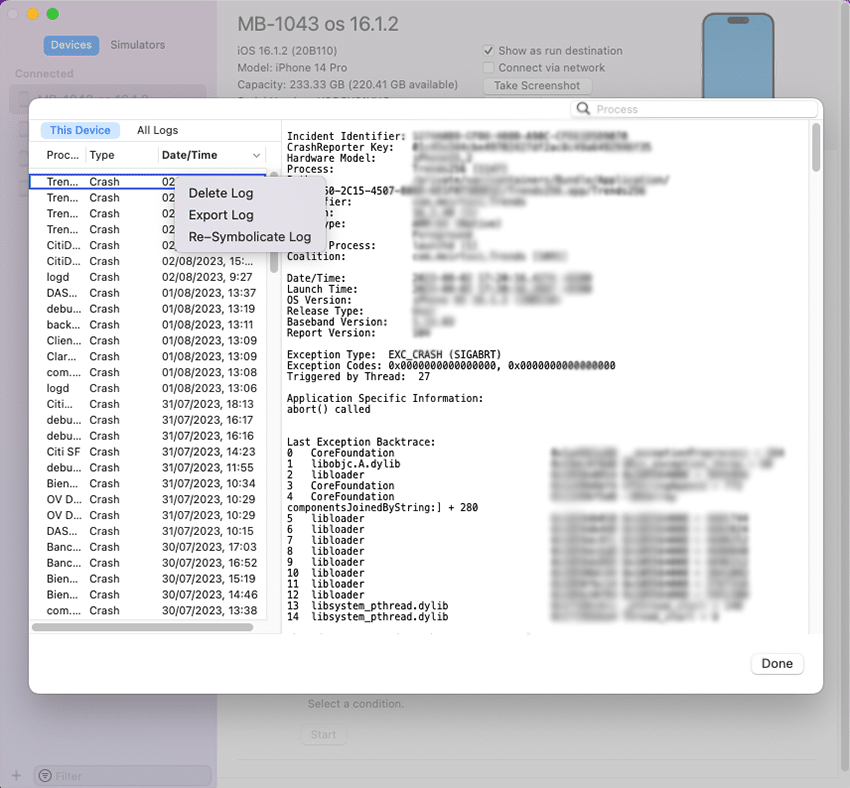
Task: Click the filter icon beside Filter field
Action: [x=44, y=775]
